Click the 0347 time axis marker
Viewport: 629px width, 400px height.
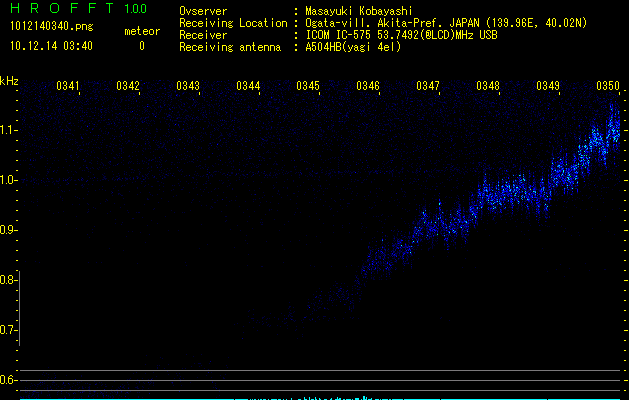coord(428,85)
